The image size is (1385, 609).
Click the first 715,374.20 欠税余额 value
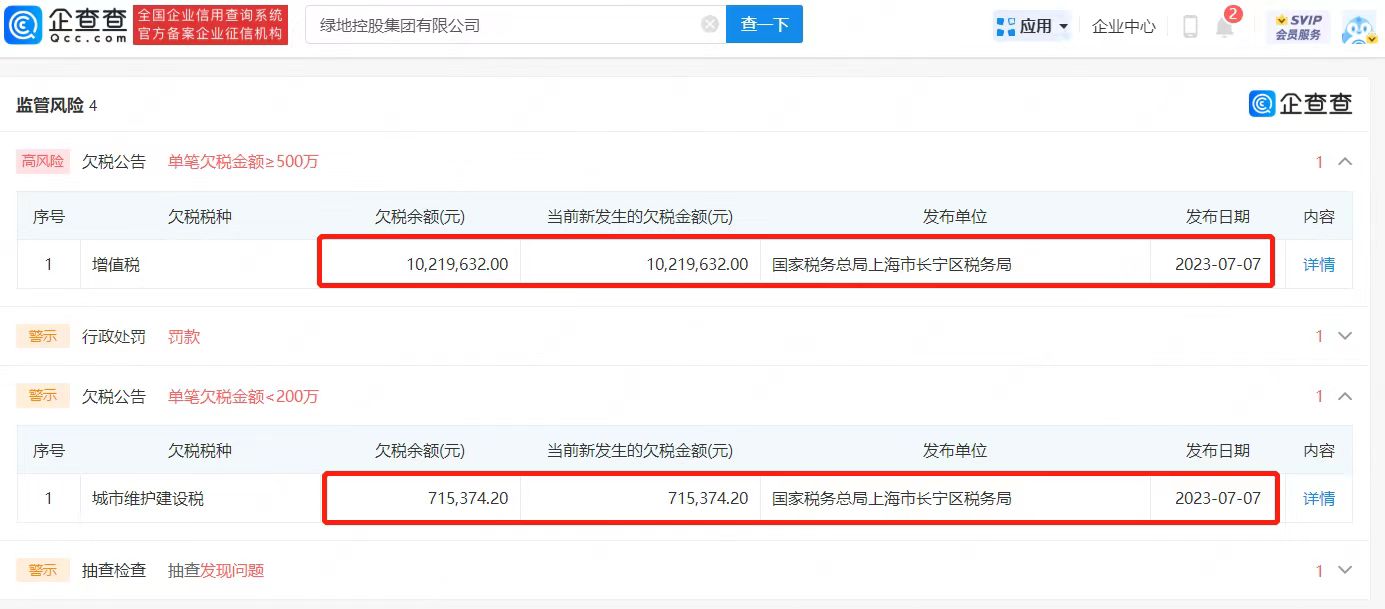[468, 498]
